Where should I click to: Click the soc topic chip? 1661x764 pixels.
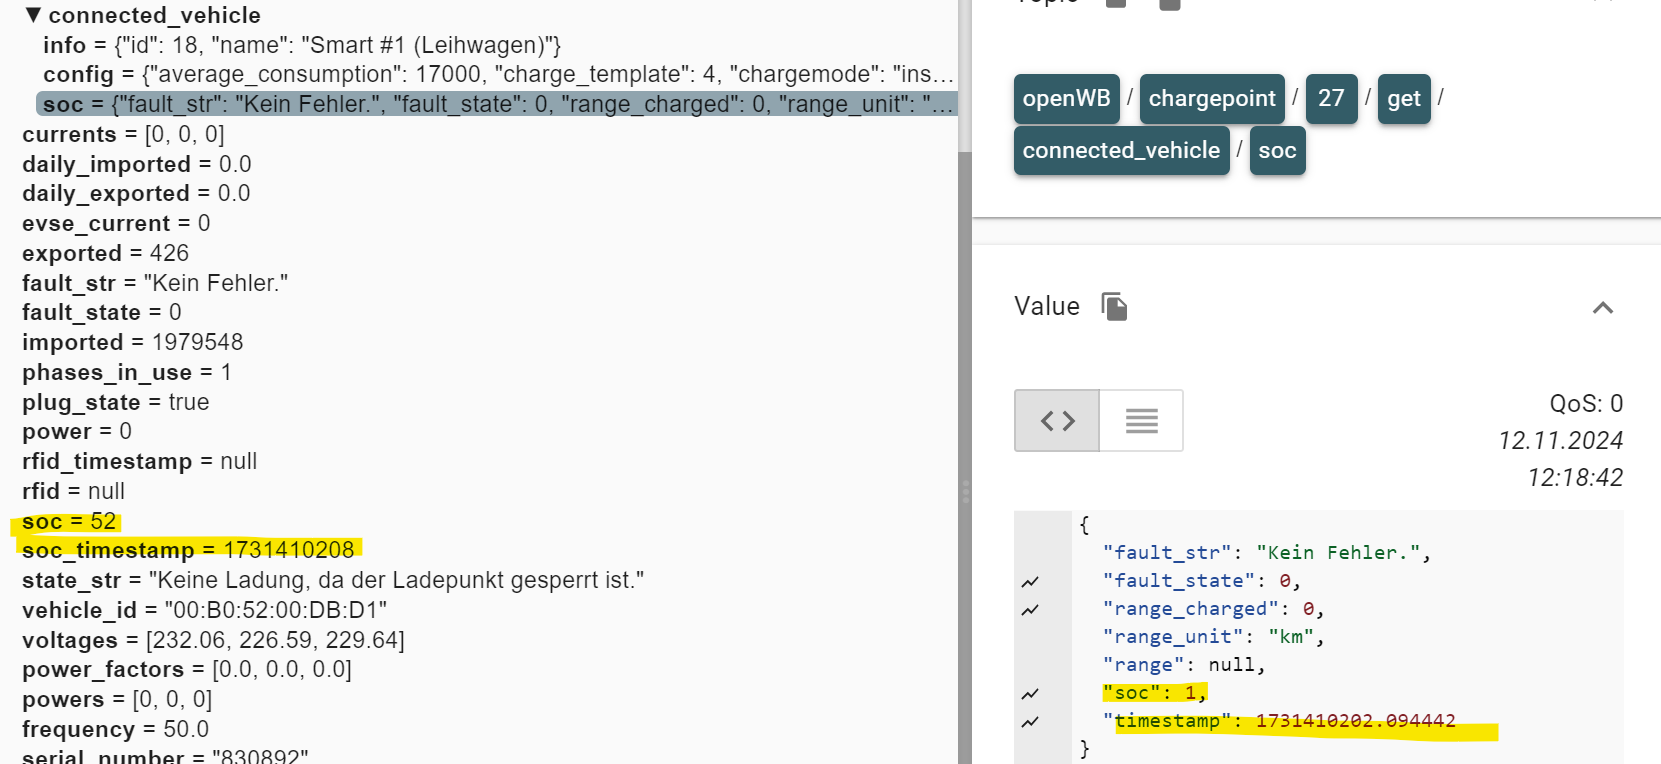point(1276,151)
